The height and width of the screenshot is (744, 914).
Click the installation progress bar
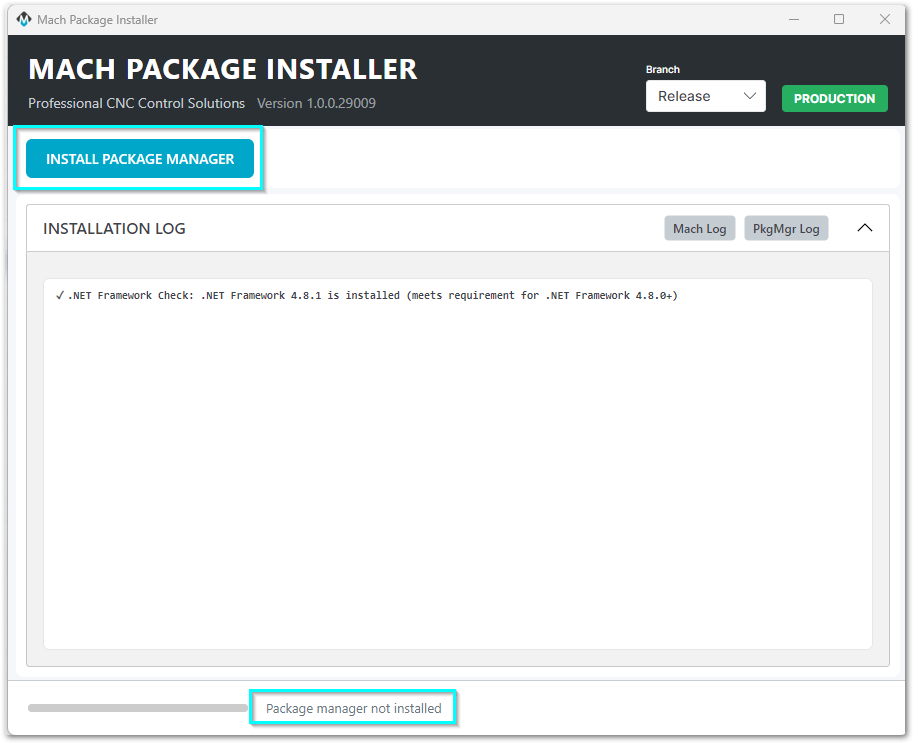pos(137,708)
